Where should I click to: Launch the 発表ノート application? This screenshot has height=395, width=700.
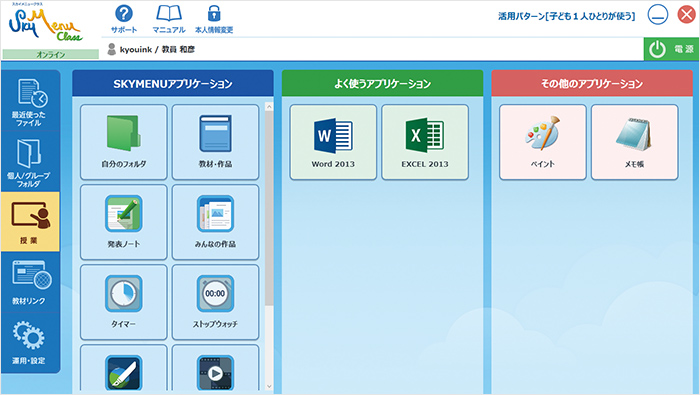click(x=124, y=222)
